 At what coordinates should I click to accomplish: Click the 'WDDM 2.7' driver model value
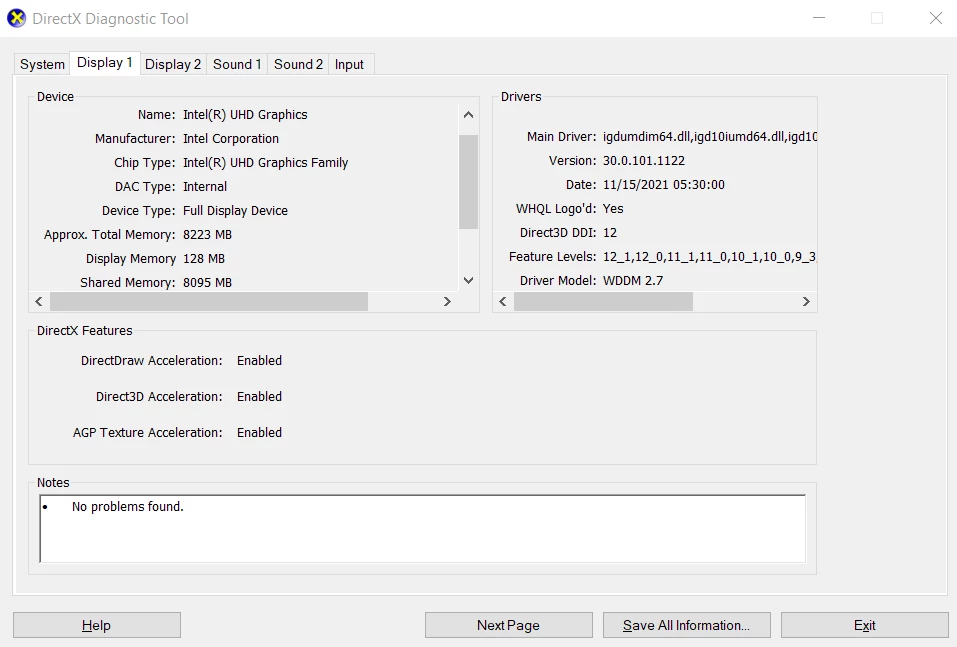tap(633, 281)
